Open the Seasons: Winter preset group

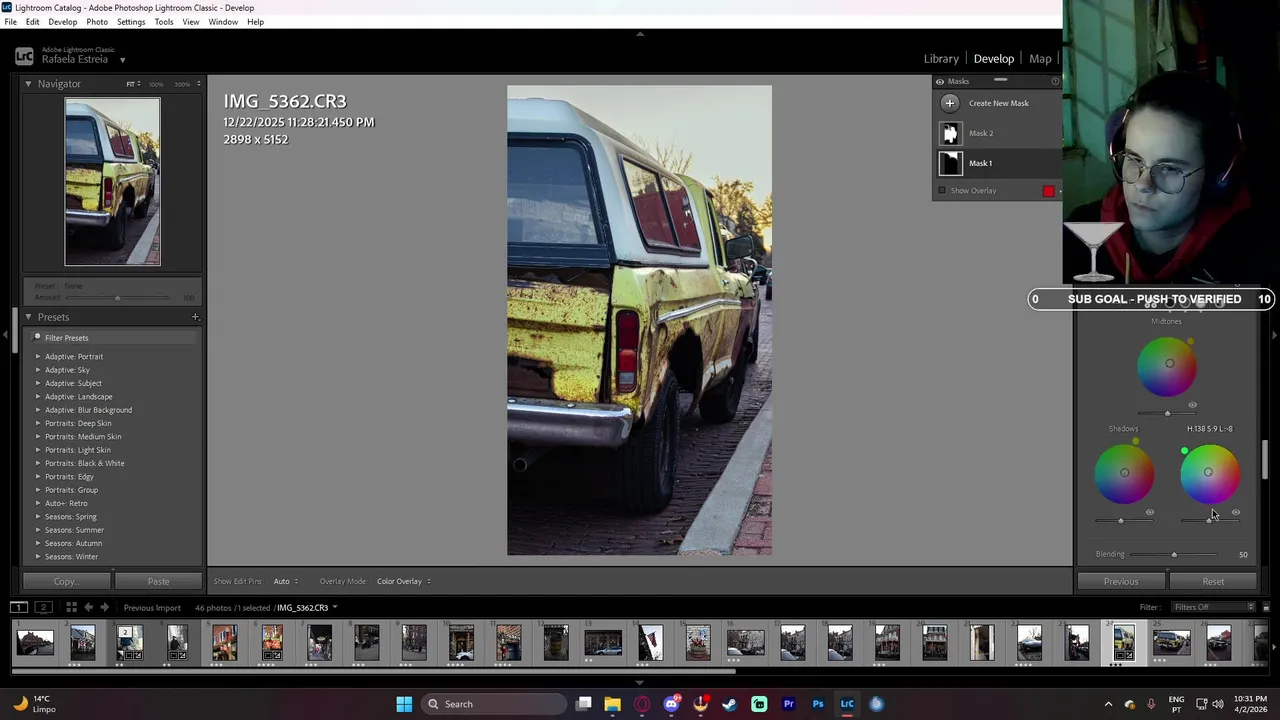[x=38, y=557]
